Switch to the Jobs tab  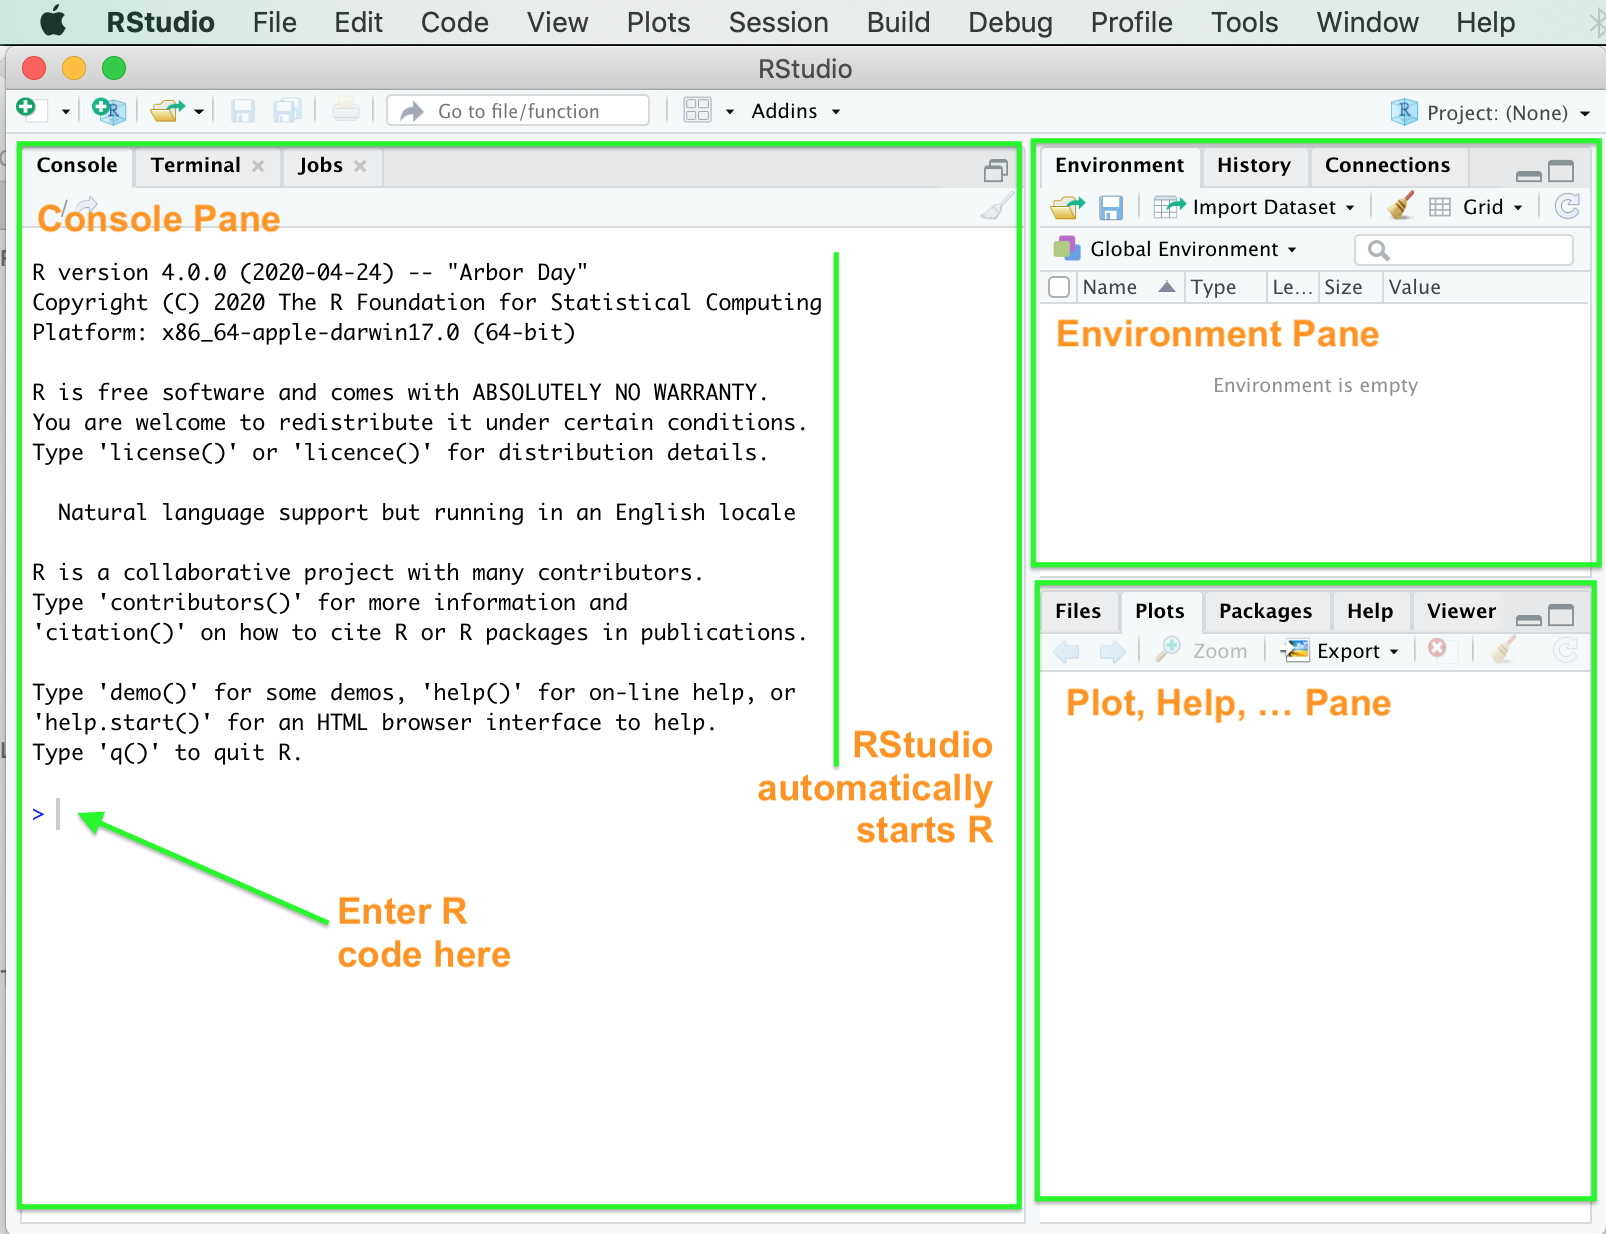pos(320,165)
